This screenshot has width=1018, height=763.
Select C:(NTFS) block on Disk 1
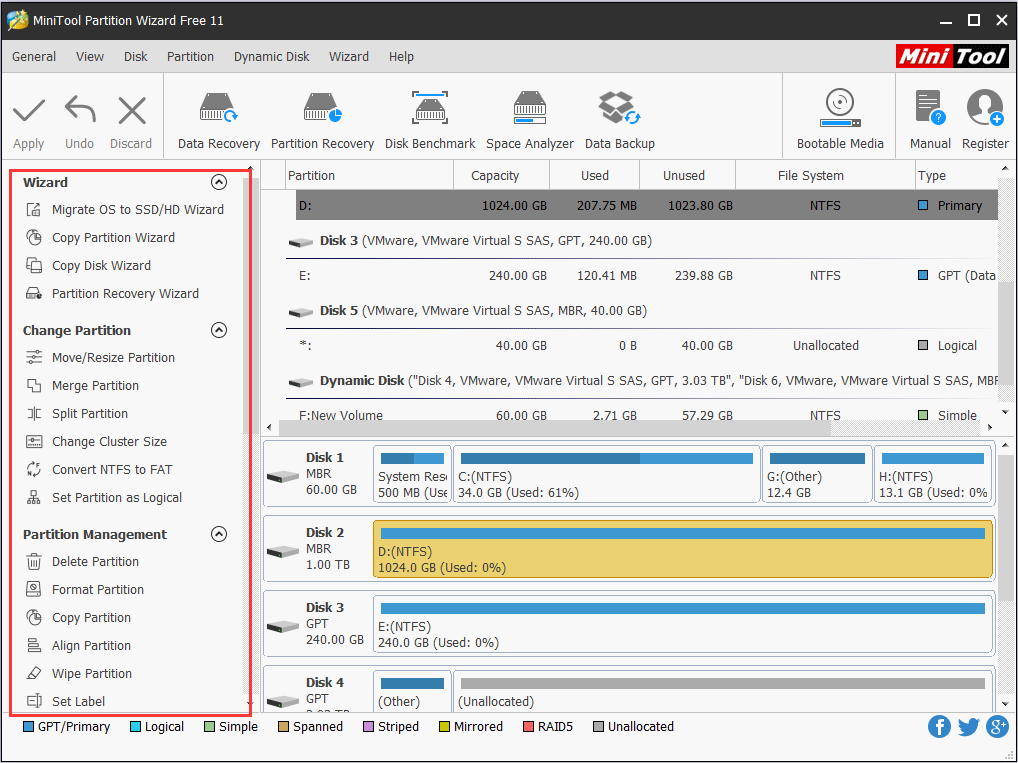click(606, 474)
